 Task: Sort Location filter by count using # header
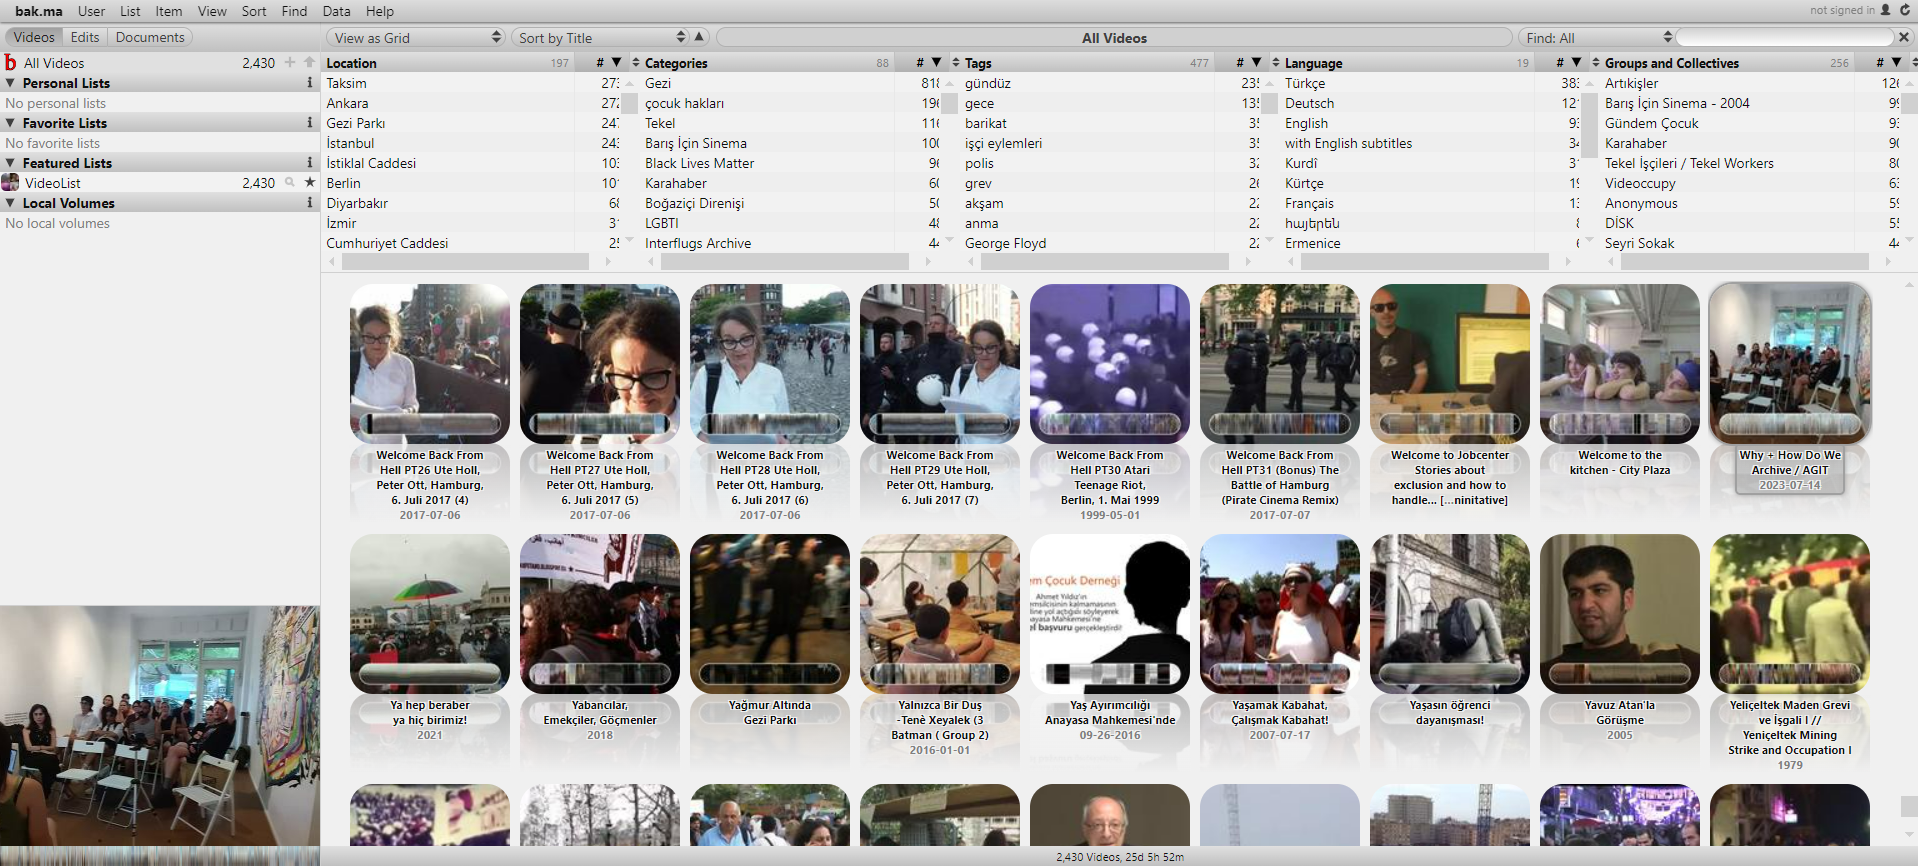point(599,63)
